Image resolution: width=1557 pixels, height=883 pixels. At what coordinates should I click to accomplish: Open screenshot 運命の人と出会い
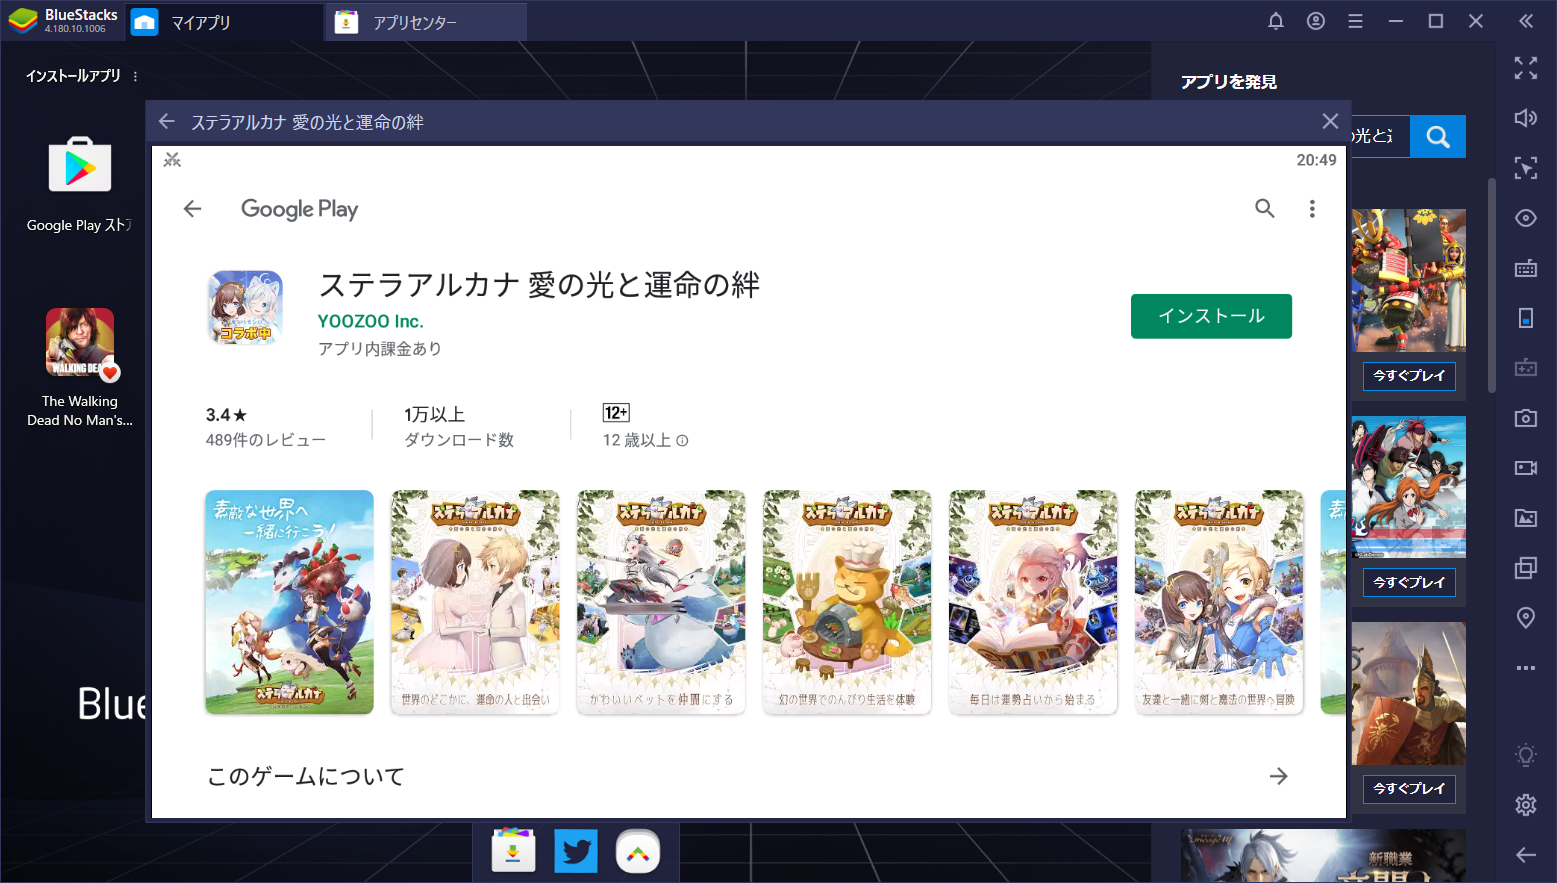tap(475, 602)
